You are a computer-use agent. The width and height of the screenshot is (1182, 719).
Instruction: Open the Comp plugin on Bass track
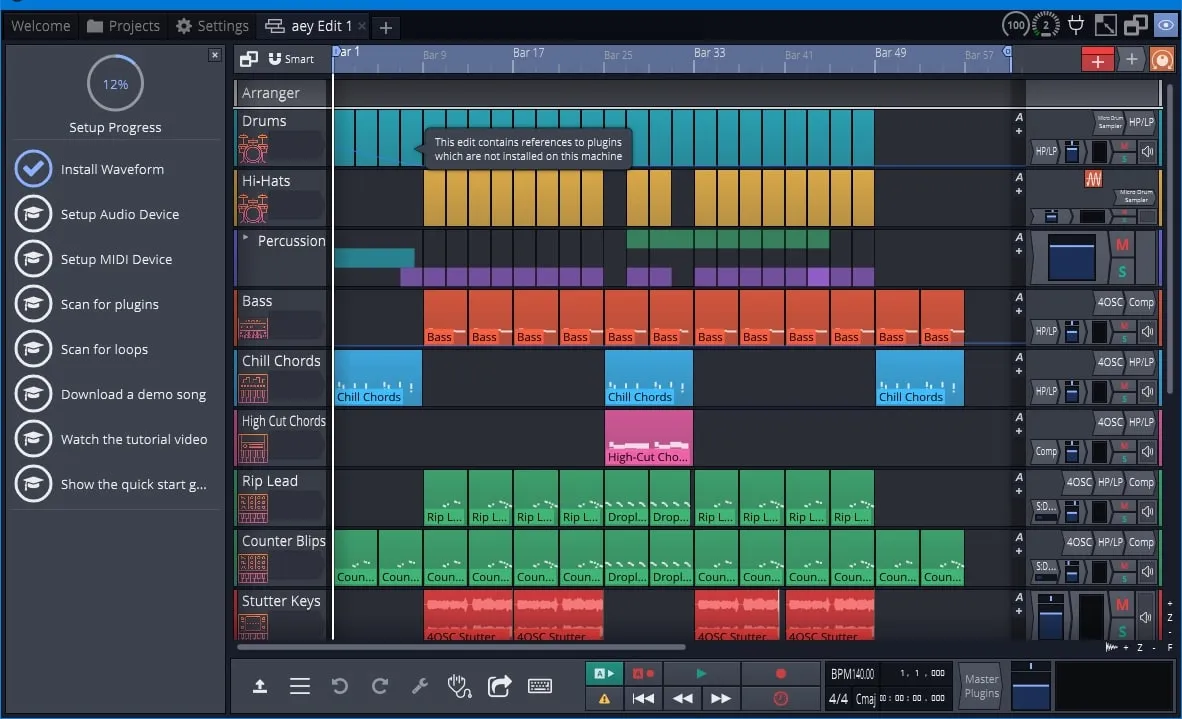click(x=1141, y=301)
